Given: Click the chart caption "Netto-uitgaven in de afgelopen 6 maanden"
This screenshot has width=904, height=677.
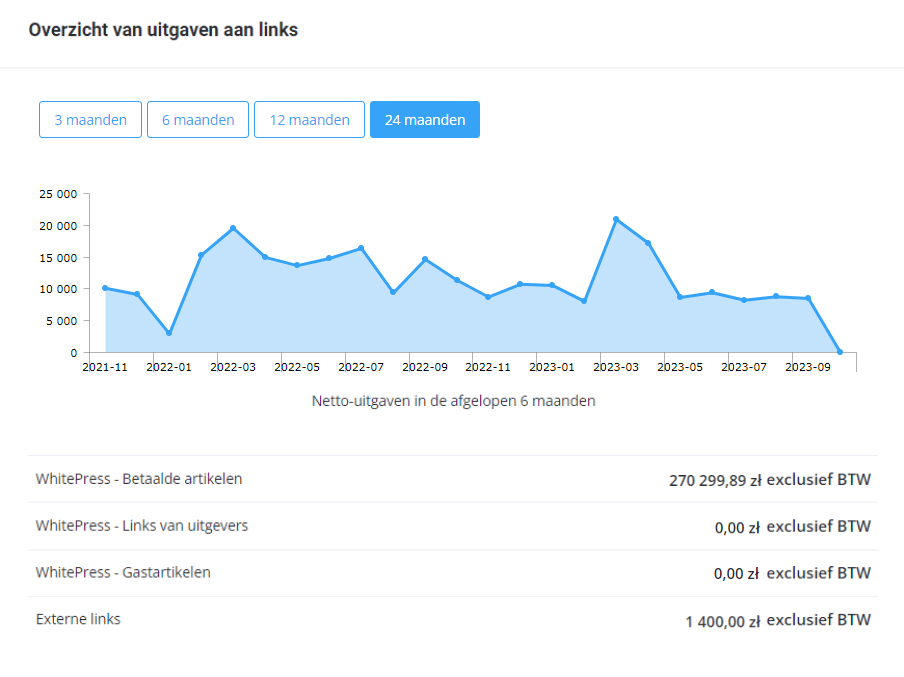Looking at the screenshot, I should (453, 401).
